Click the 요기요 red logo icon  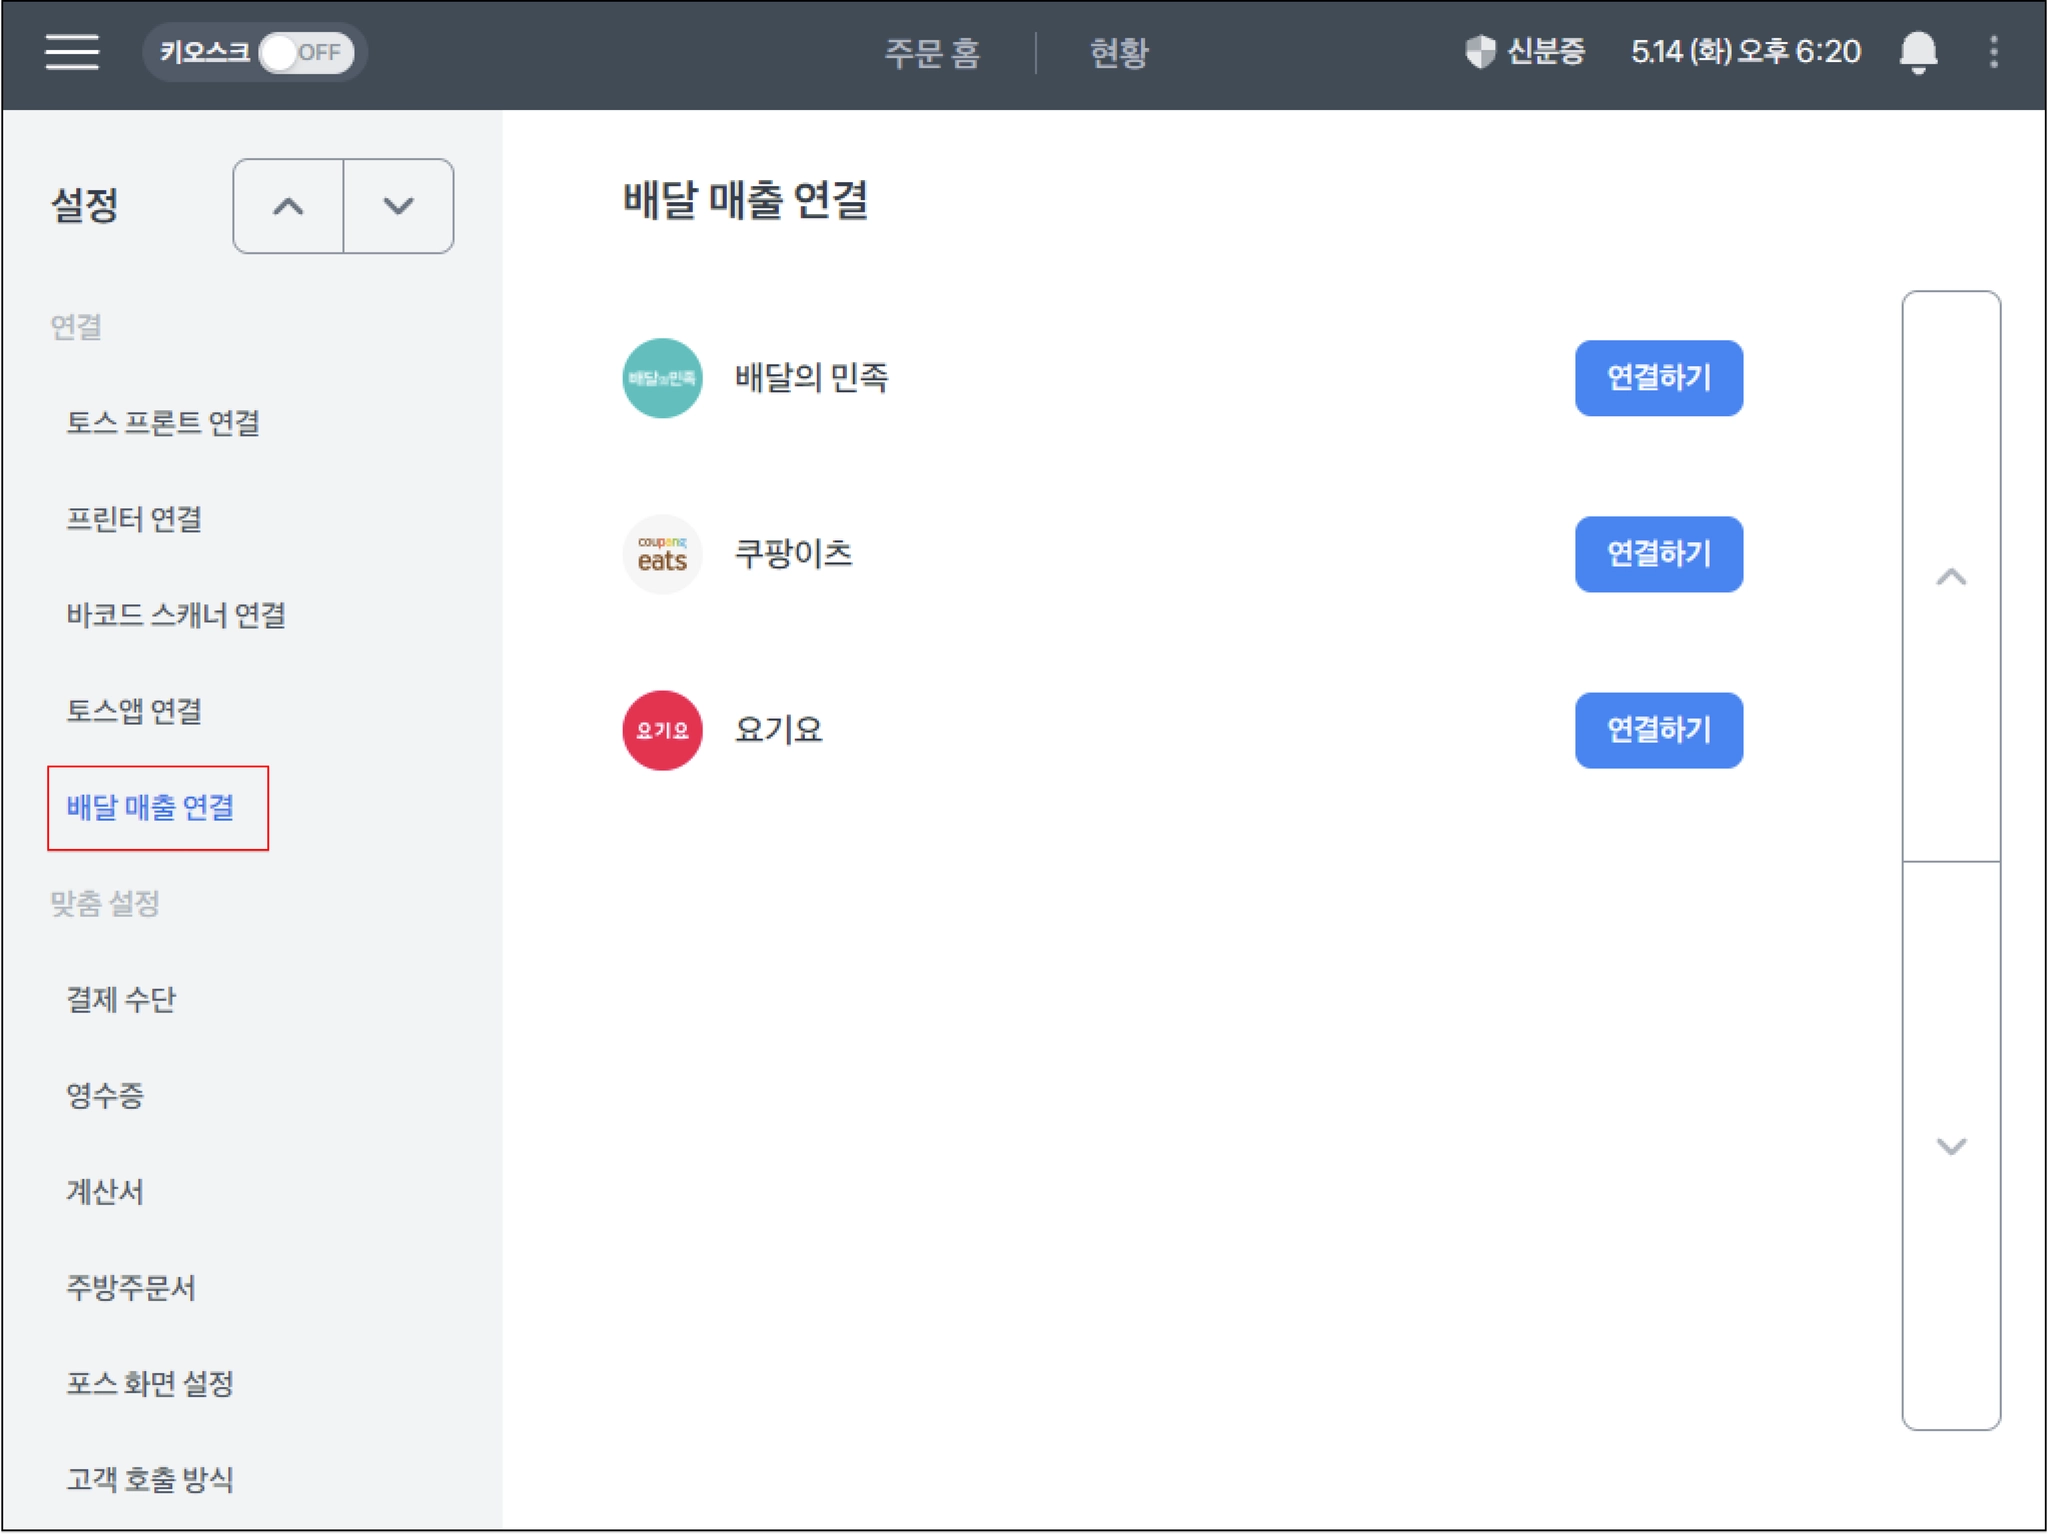coord(662,730)
